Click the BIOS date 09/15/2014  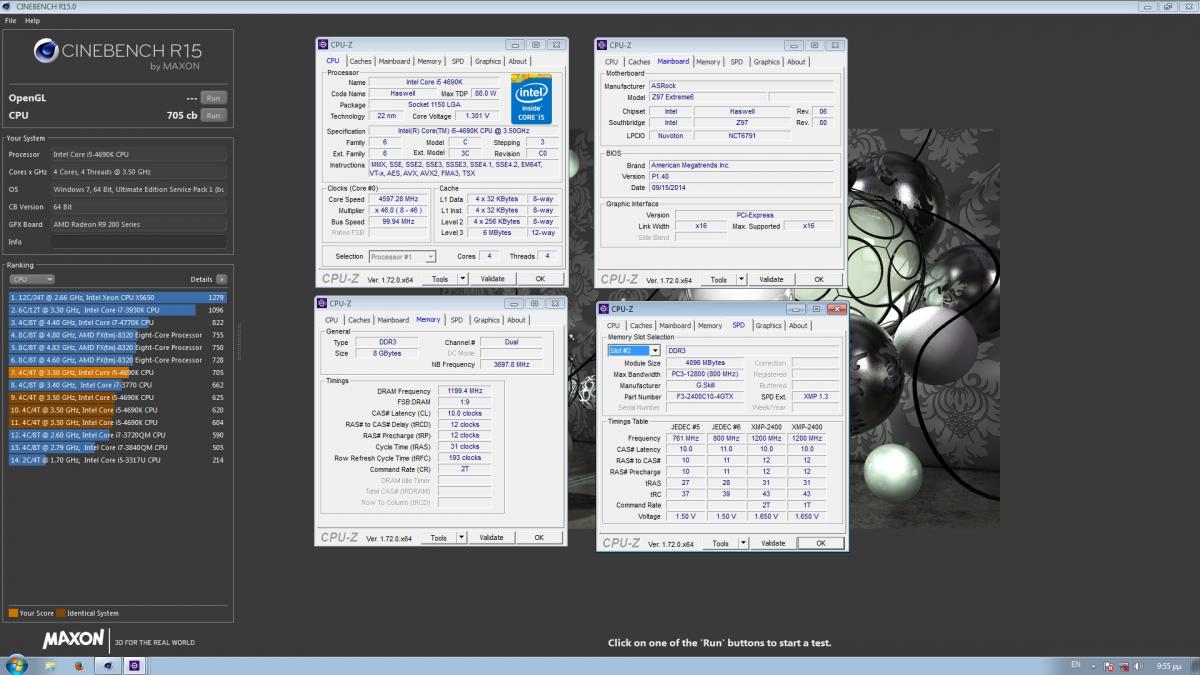point(741,188)
